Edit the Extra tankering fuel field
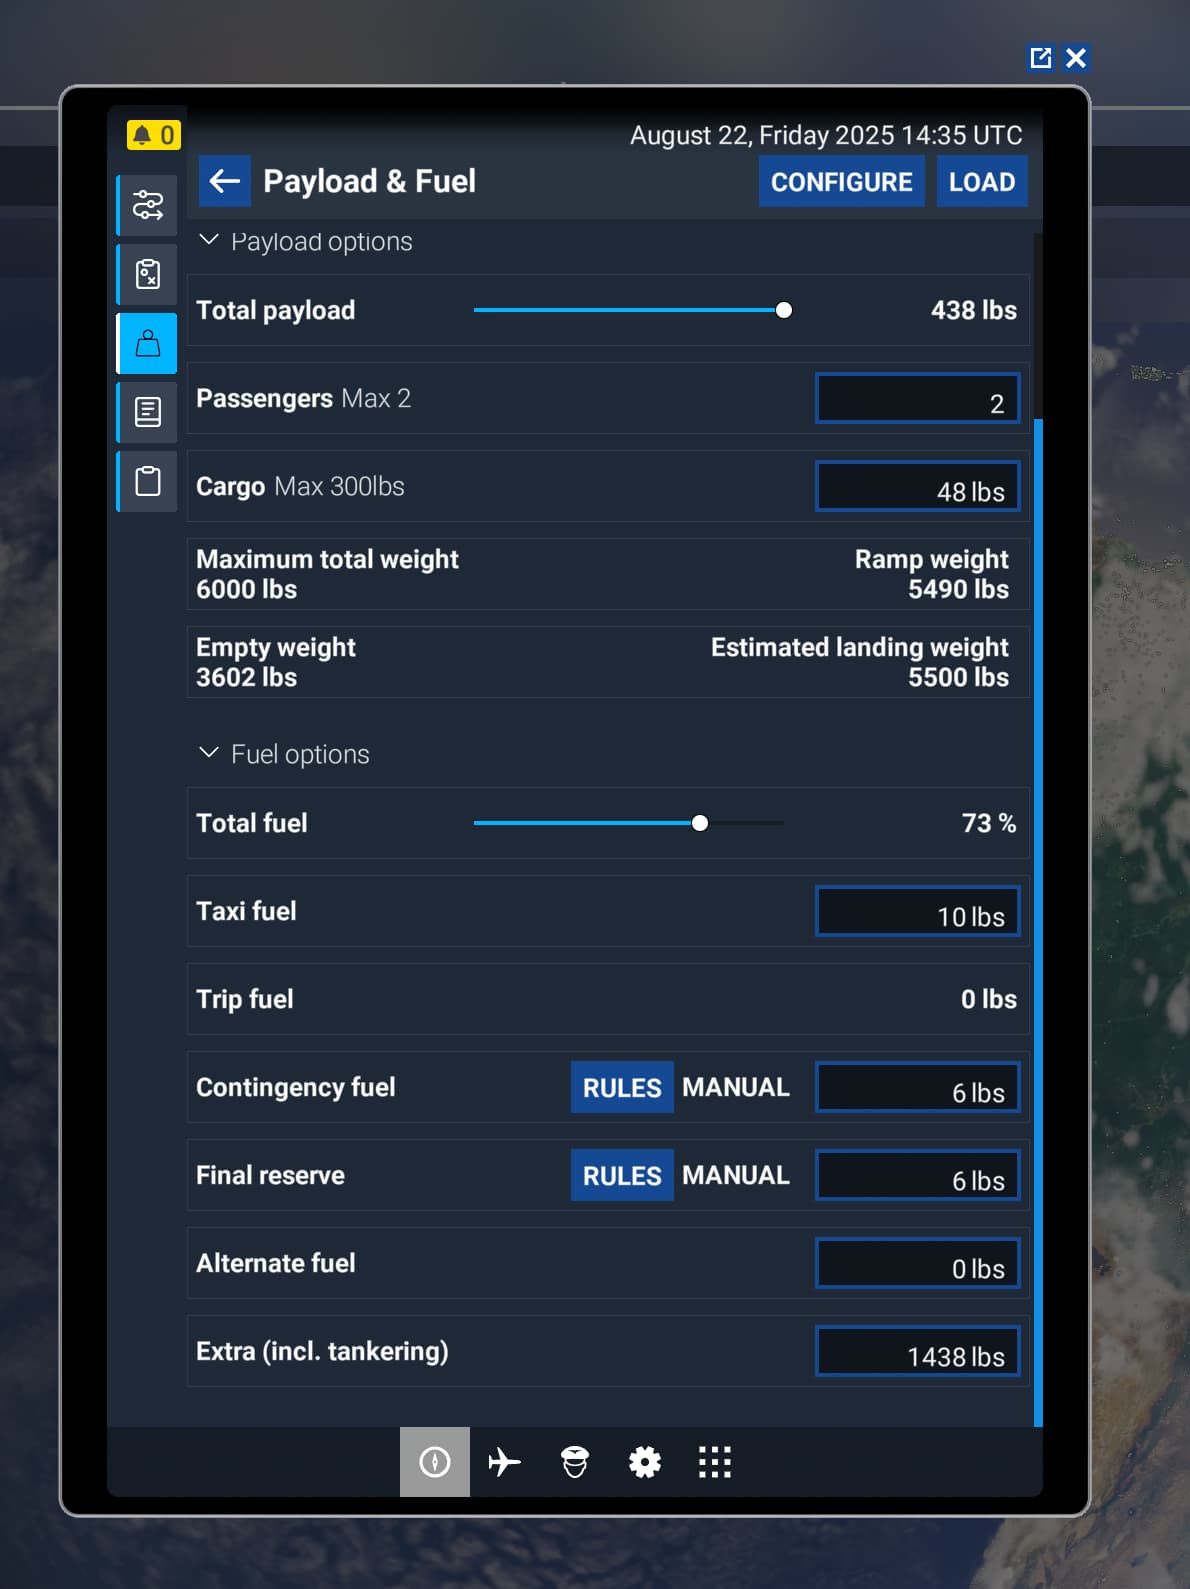The width and height of the screenshot is (1190, 1589). (x=918, y=1352)
